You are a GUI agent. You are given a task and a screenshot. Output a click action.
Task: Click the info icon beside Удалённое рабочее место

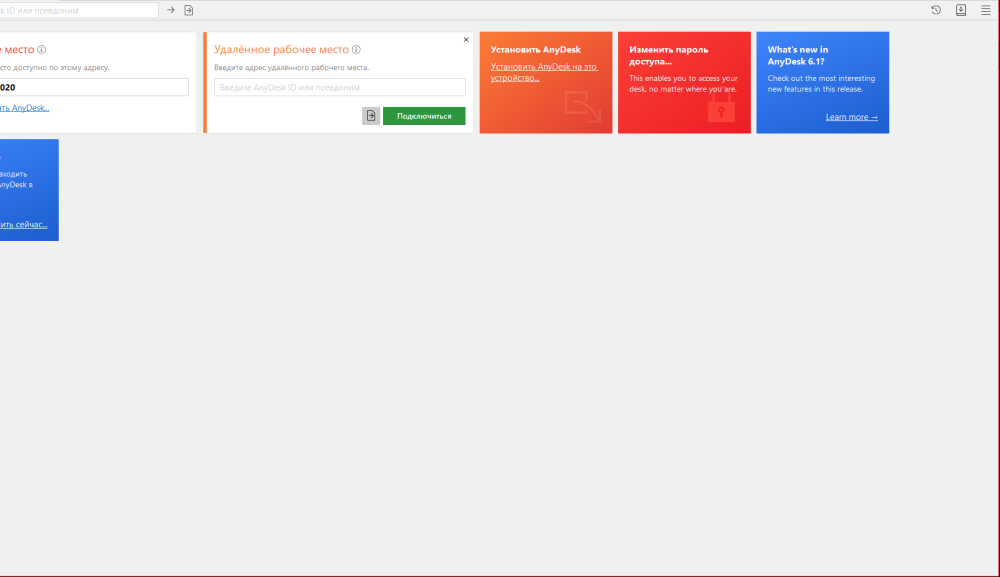(357, 49)
